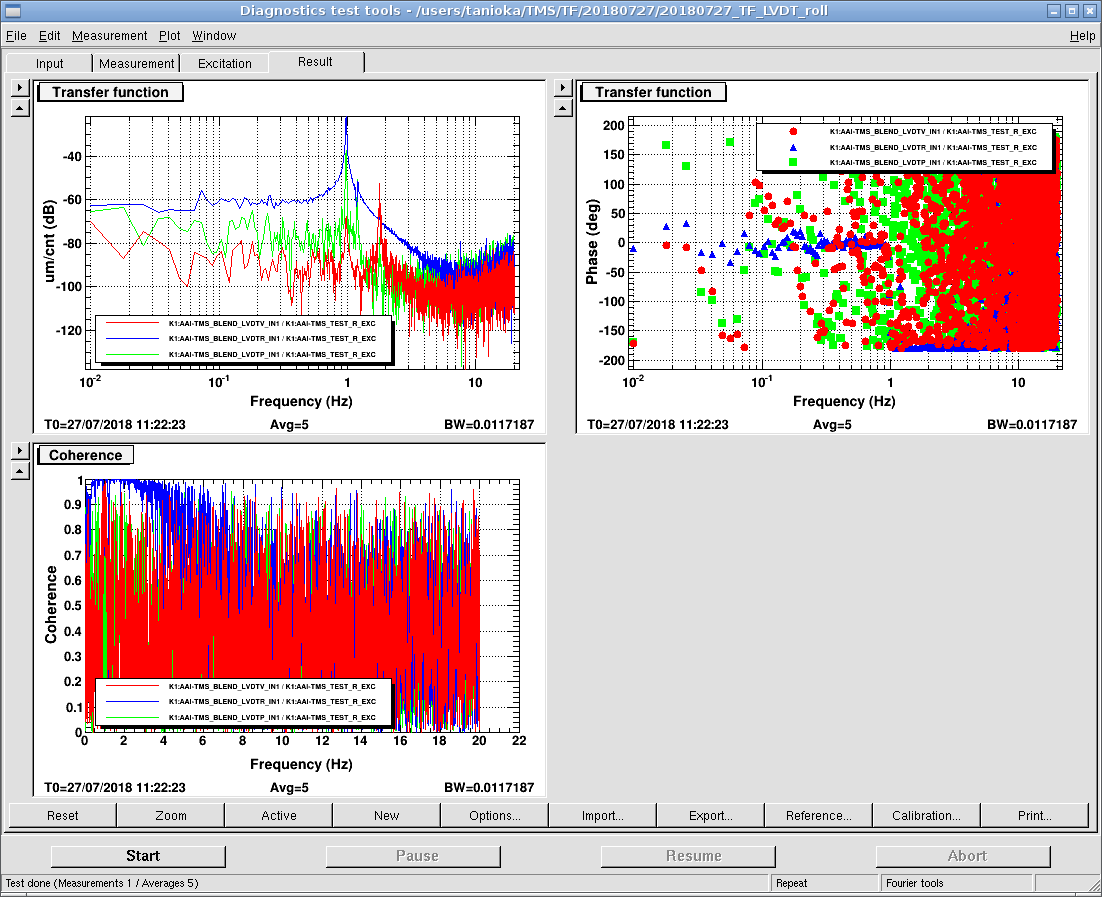Switch to the Excitation tab

click(225, 63)
